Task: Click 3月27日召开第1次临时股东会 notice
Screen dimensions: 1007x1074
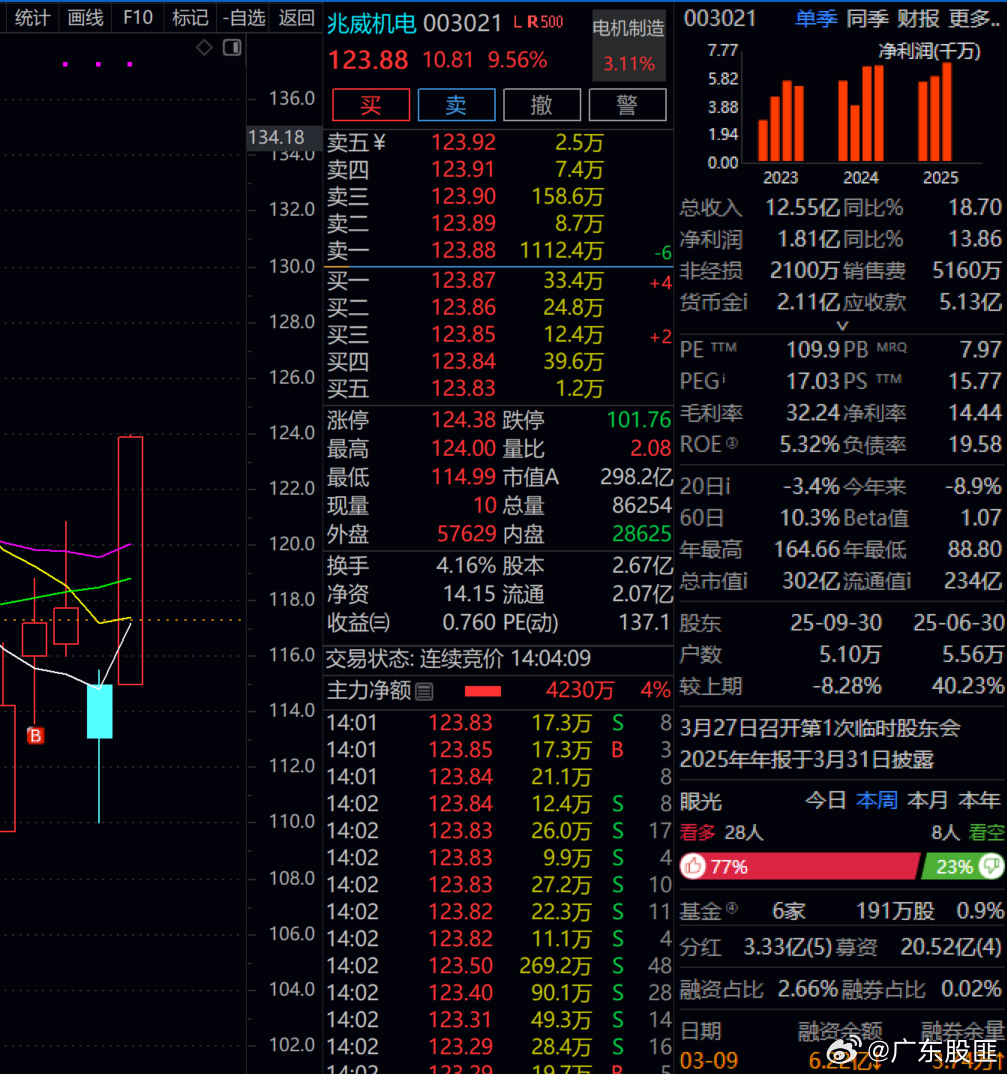Action: pyautogui.click(x=820, y=728)
